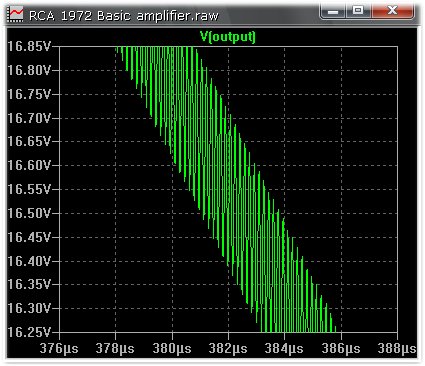Click the 386µs time axis label
425x366 pixels.
pyautogui.click(x=341, y=349)
